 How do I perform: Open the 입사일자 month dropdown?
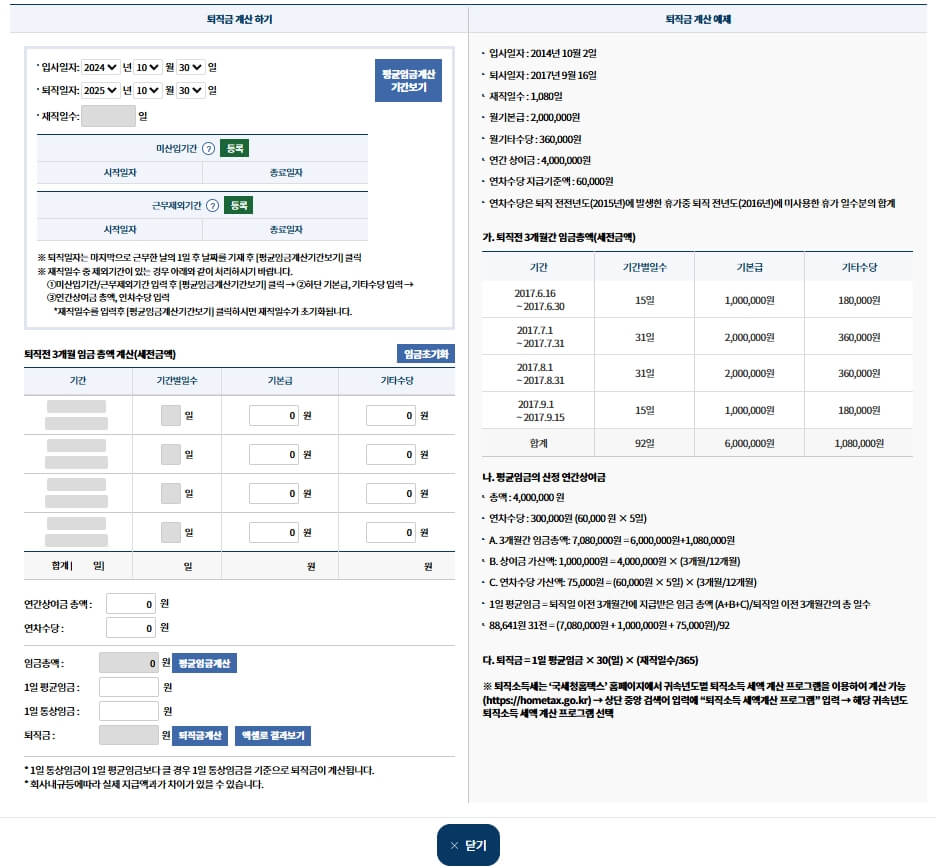coord(148,67)
